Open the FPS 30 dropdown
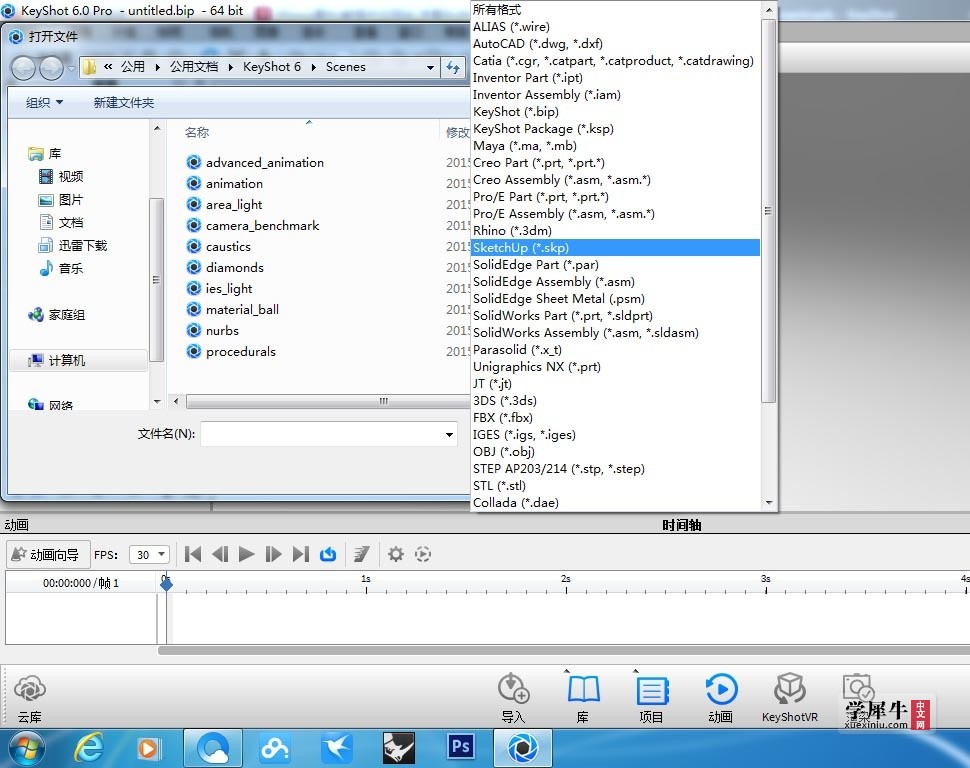This screenshot has height=768, width=970. (149, 554)
